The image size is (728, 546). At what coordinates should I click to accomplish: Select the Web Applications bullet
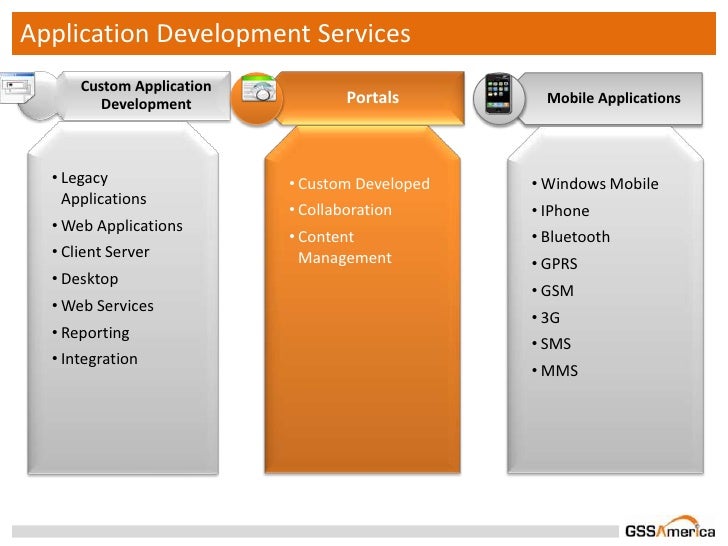click(x=117, y=226)
